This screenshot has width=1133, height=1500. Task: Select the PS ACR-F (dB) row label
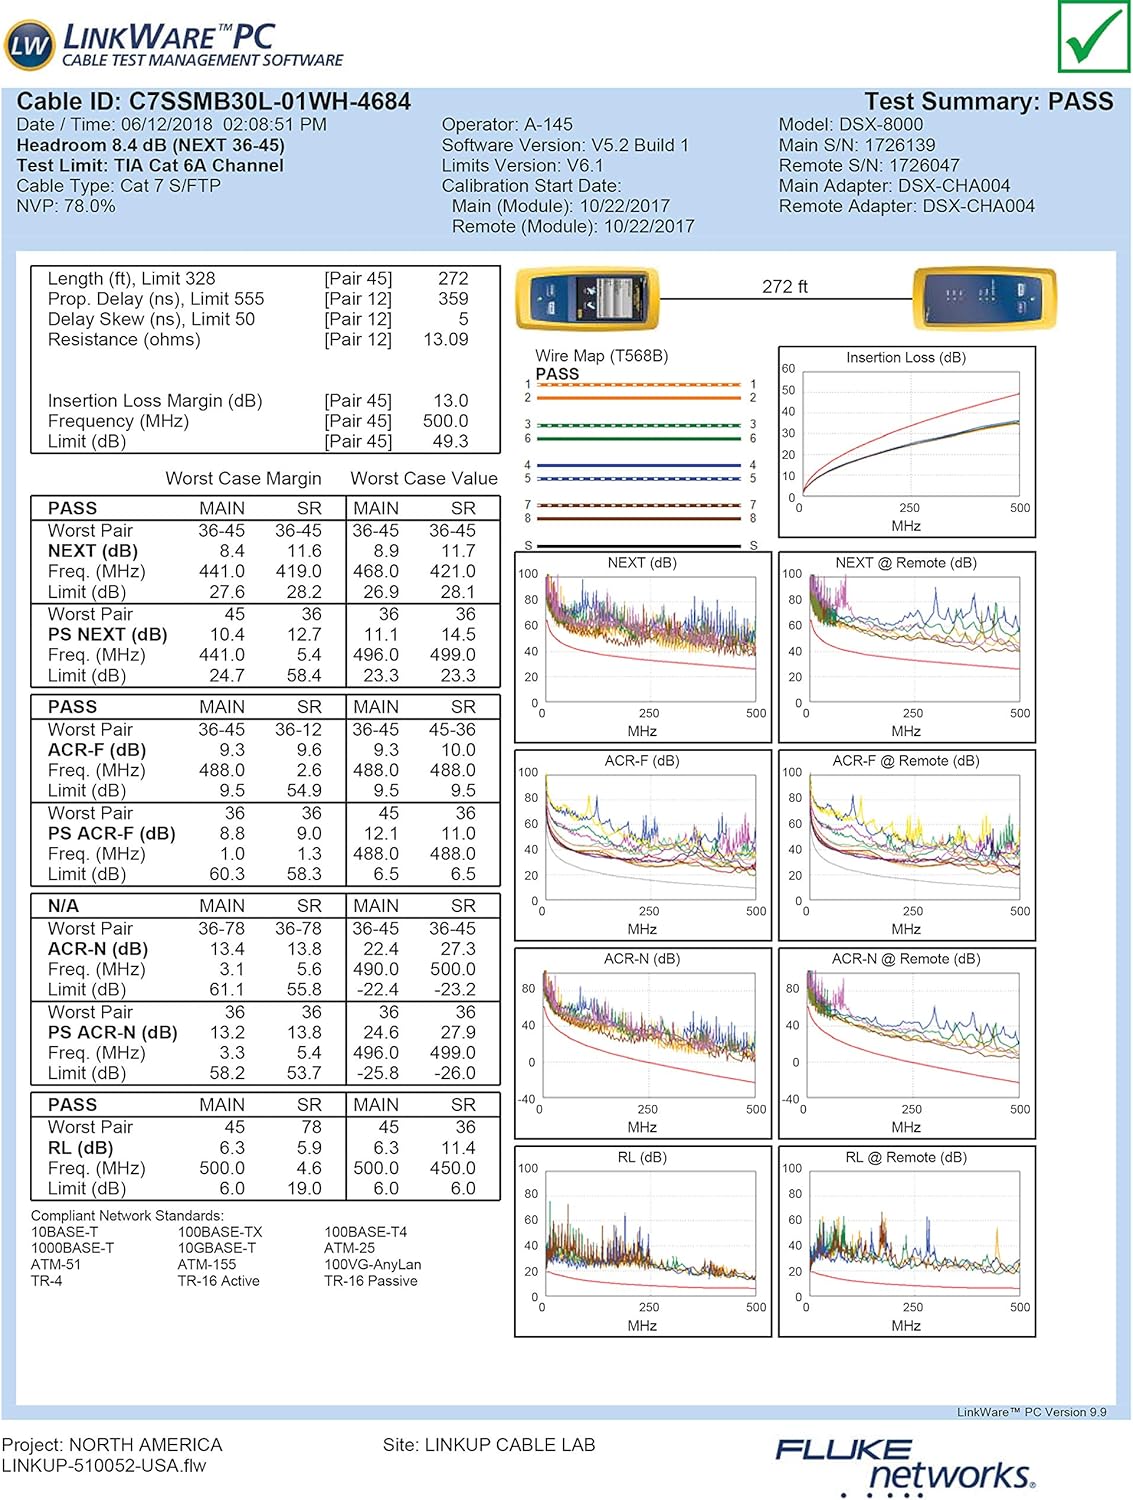pos(111,833)
